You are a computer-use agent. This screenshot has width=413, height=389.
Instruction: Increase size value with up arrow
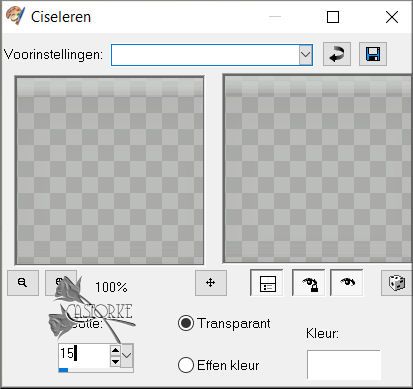click(x=115, y=350)
